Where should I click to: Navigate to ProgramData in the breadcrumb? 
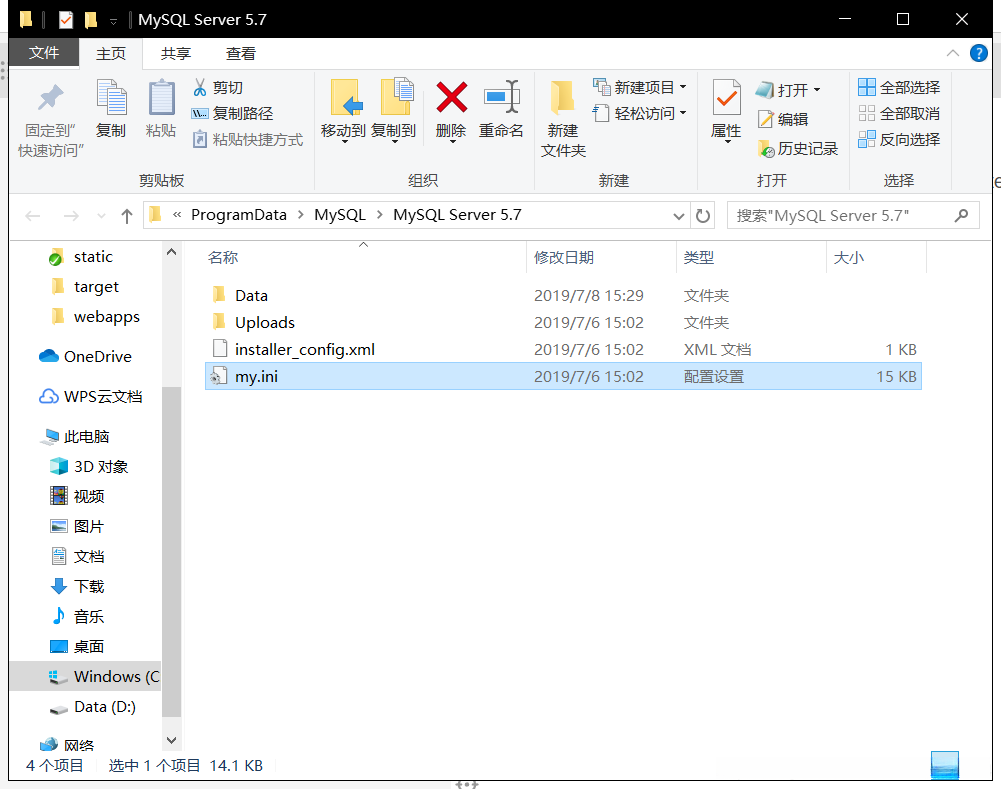[x=239, y=215]
